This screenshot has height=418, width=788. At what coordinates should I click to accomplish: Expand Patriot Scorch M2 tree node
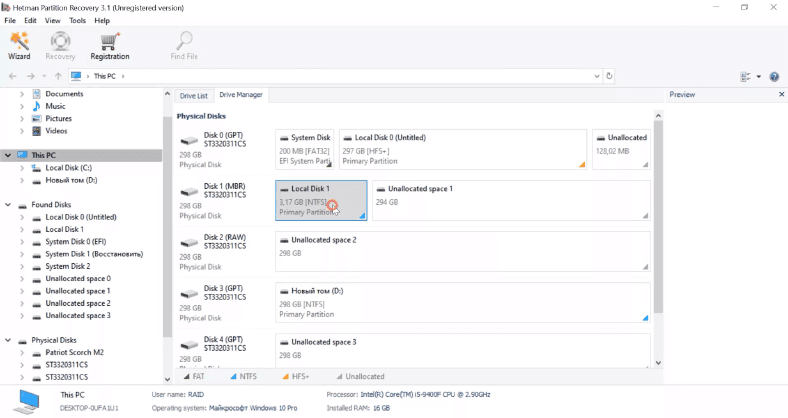tap(22, 353)
